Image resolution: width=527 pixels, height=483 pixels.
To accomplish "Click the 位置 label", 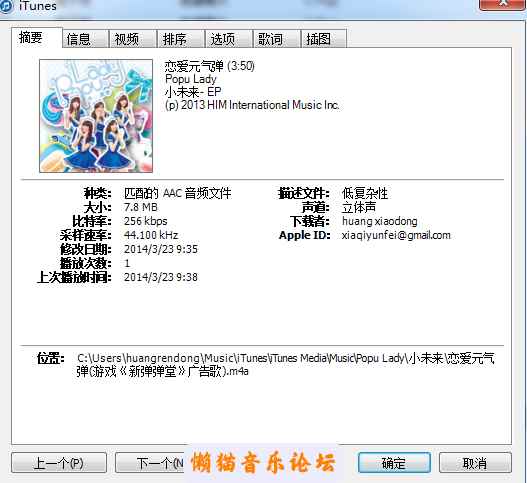I will (x=51, y=358).
